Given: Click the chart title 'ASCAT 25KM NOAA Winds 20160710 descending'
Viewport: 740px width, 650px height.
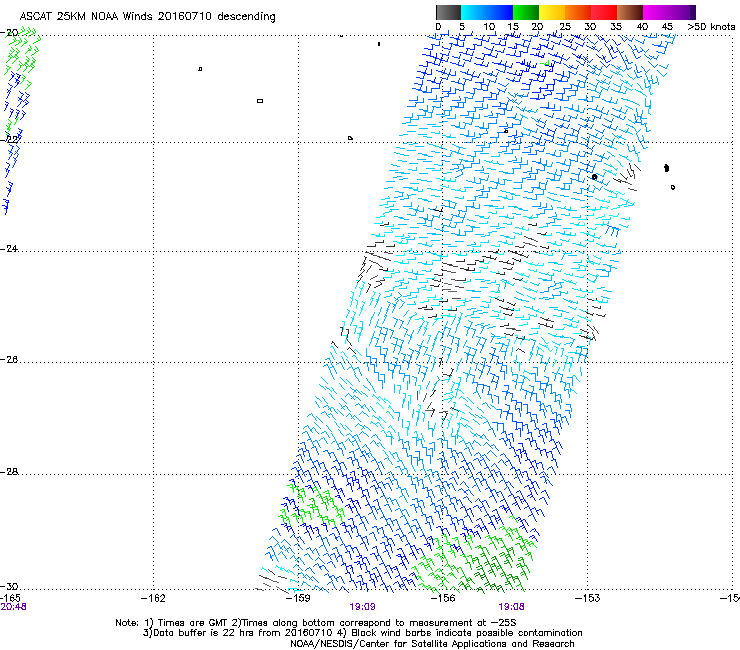Looking at the screenshot, I should (x=147, y=17).
